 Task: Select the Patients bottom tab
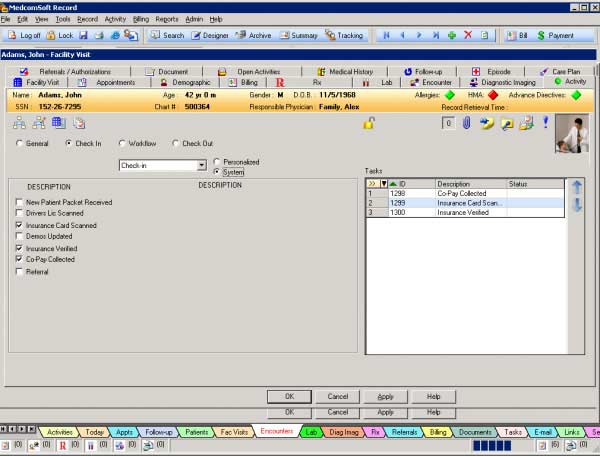(197, 432)
